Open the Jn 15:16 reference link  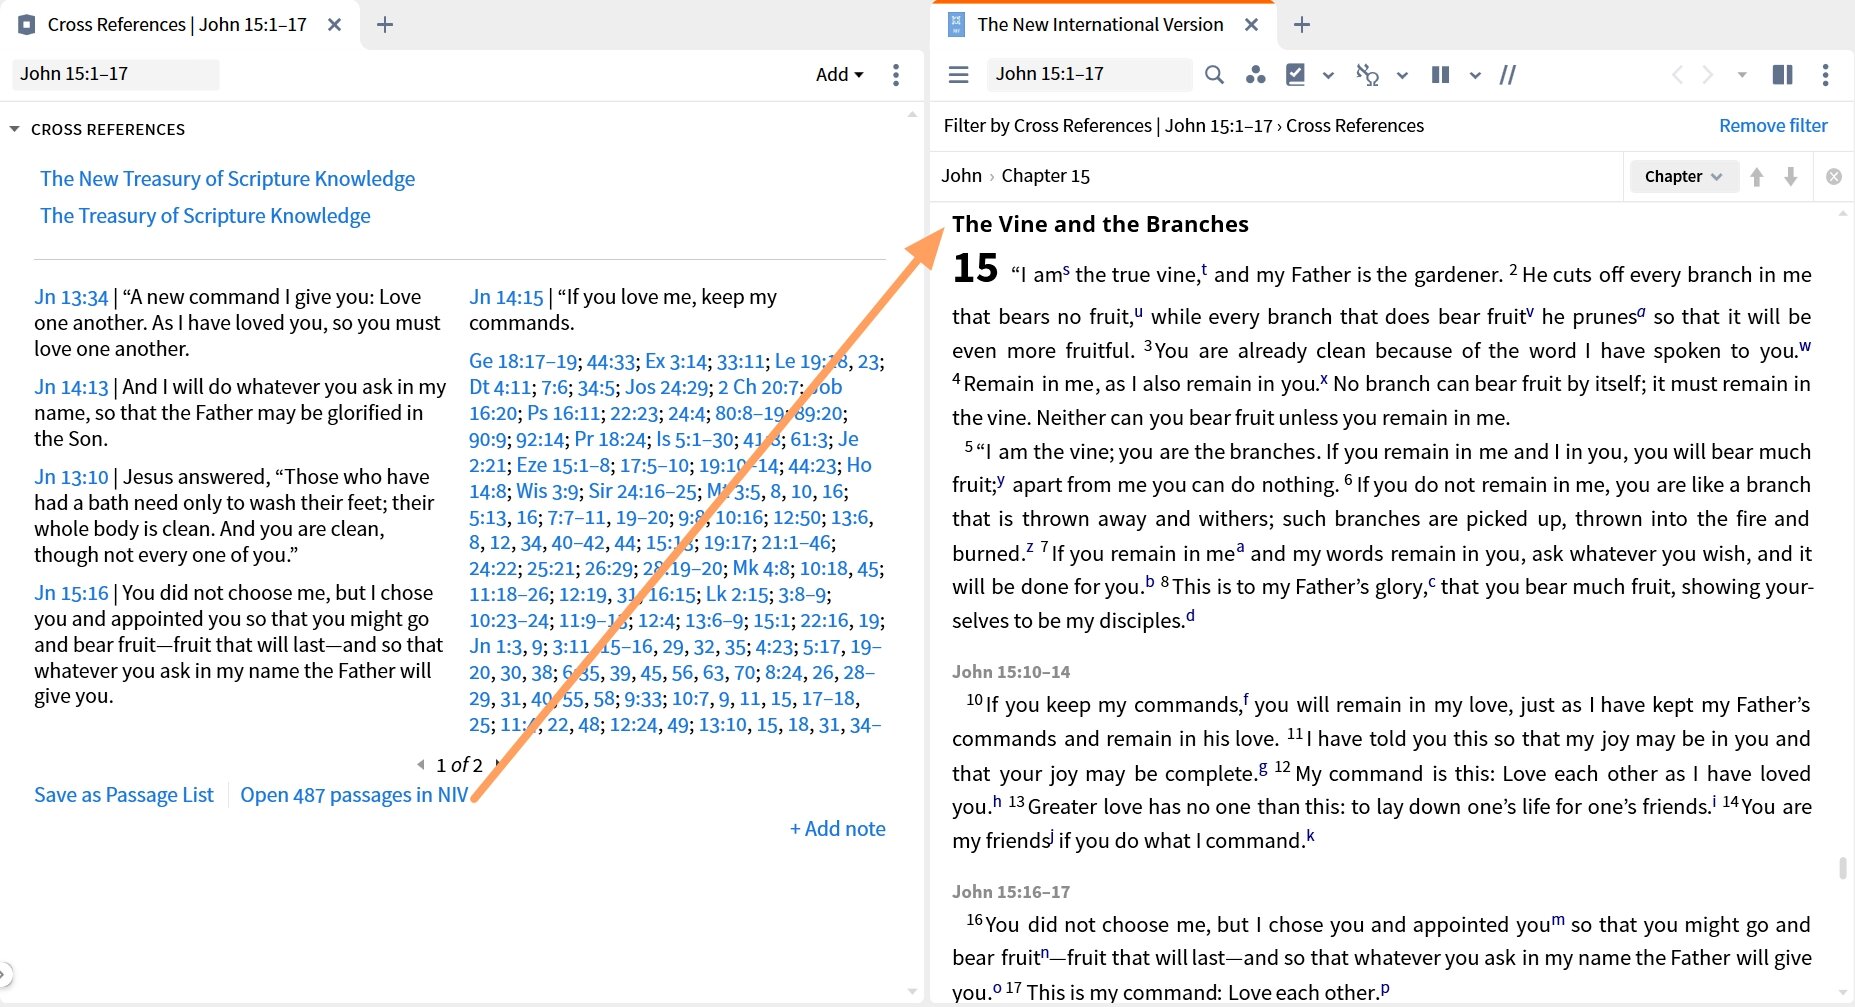coord(71,593)
